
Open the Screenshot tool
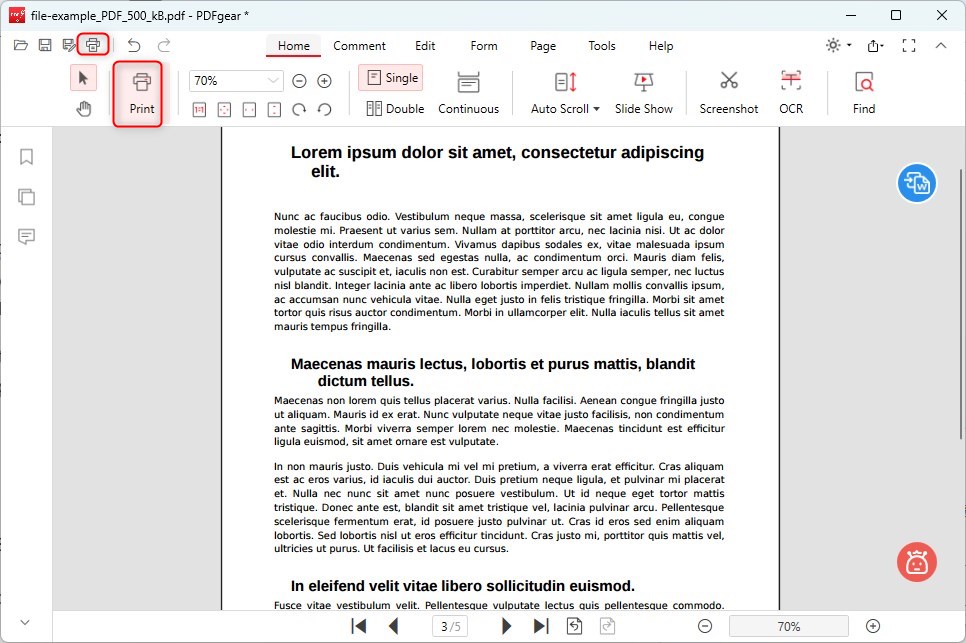point(728,91)
